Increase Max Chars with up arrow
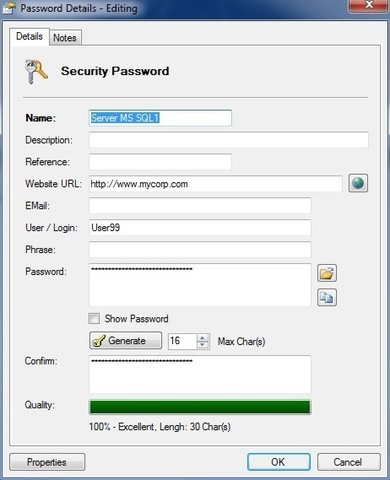This screenshot has width=390, height=480. 202,338
